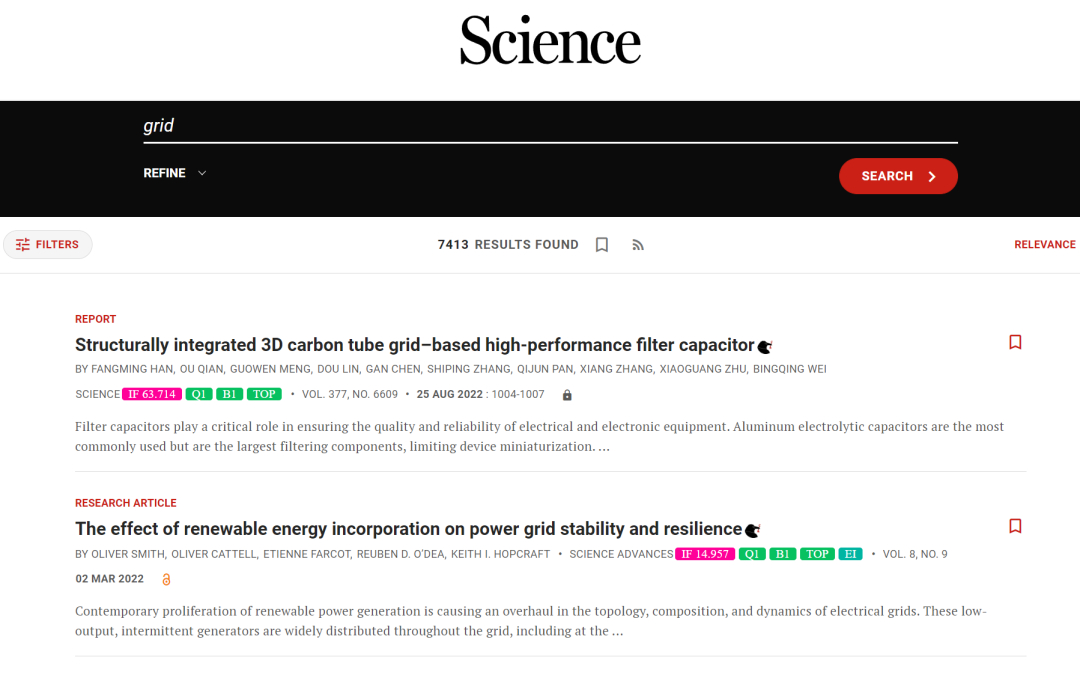Select the audio listen icon on the filter capacitor title
1080x675 pixels.
(x=764, y=345)
